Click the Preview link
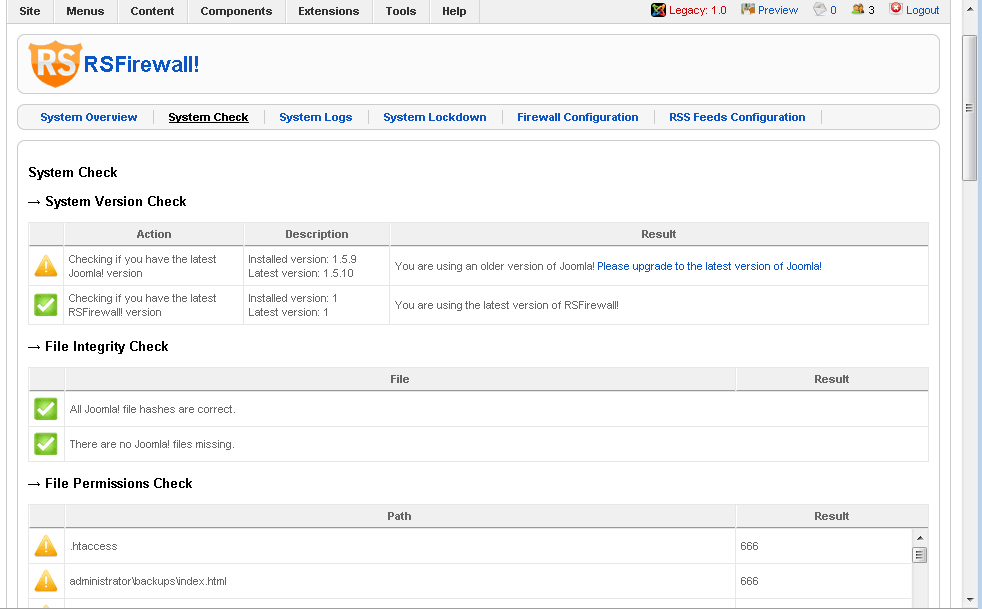982x609 pixels. click(x=778, y=10)
